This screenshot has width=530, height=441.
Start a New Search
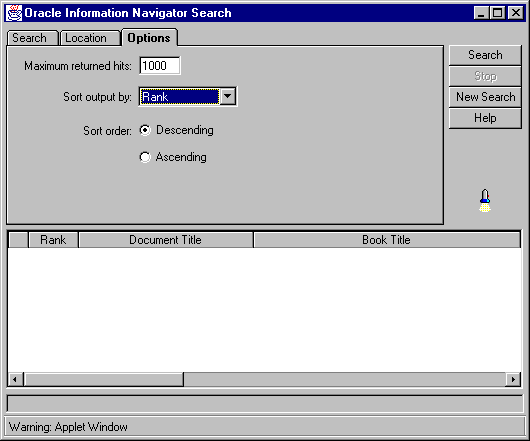(485, 97)
